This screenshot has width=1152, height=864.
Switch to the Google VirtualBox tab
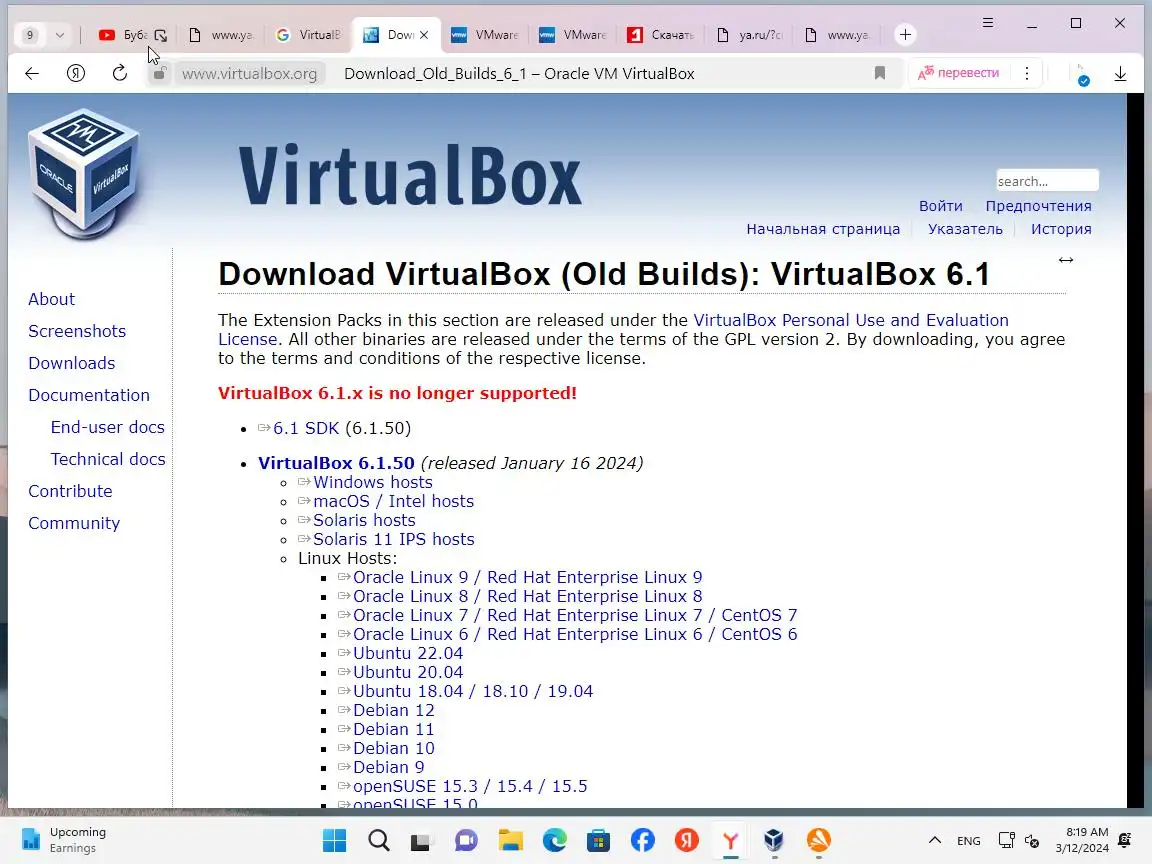(309, 35)
